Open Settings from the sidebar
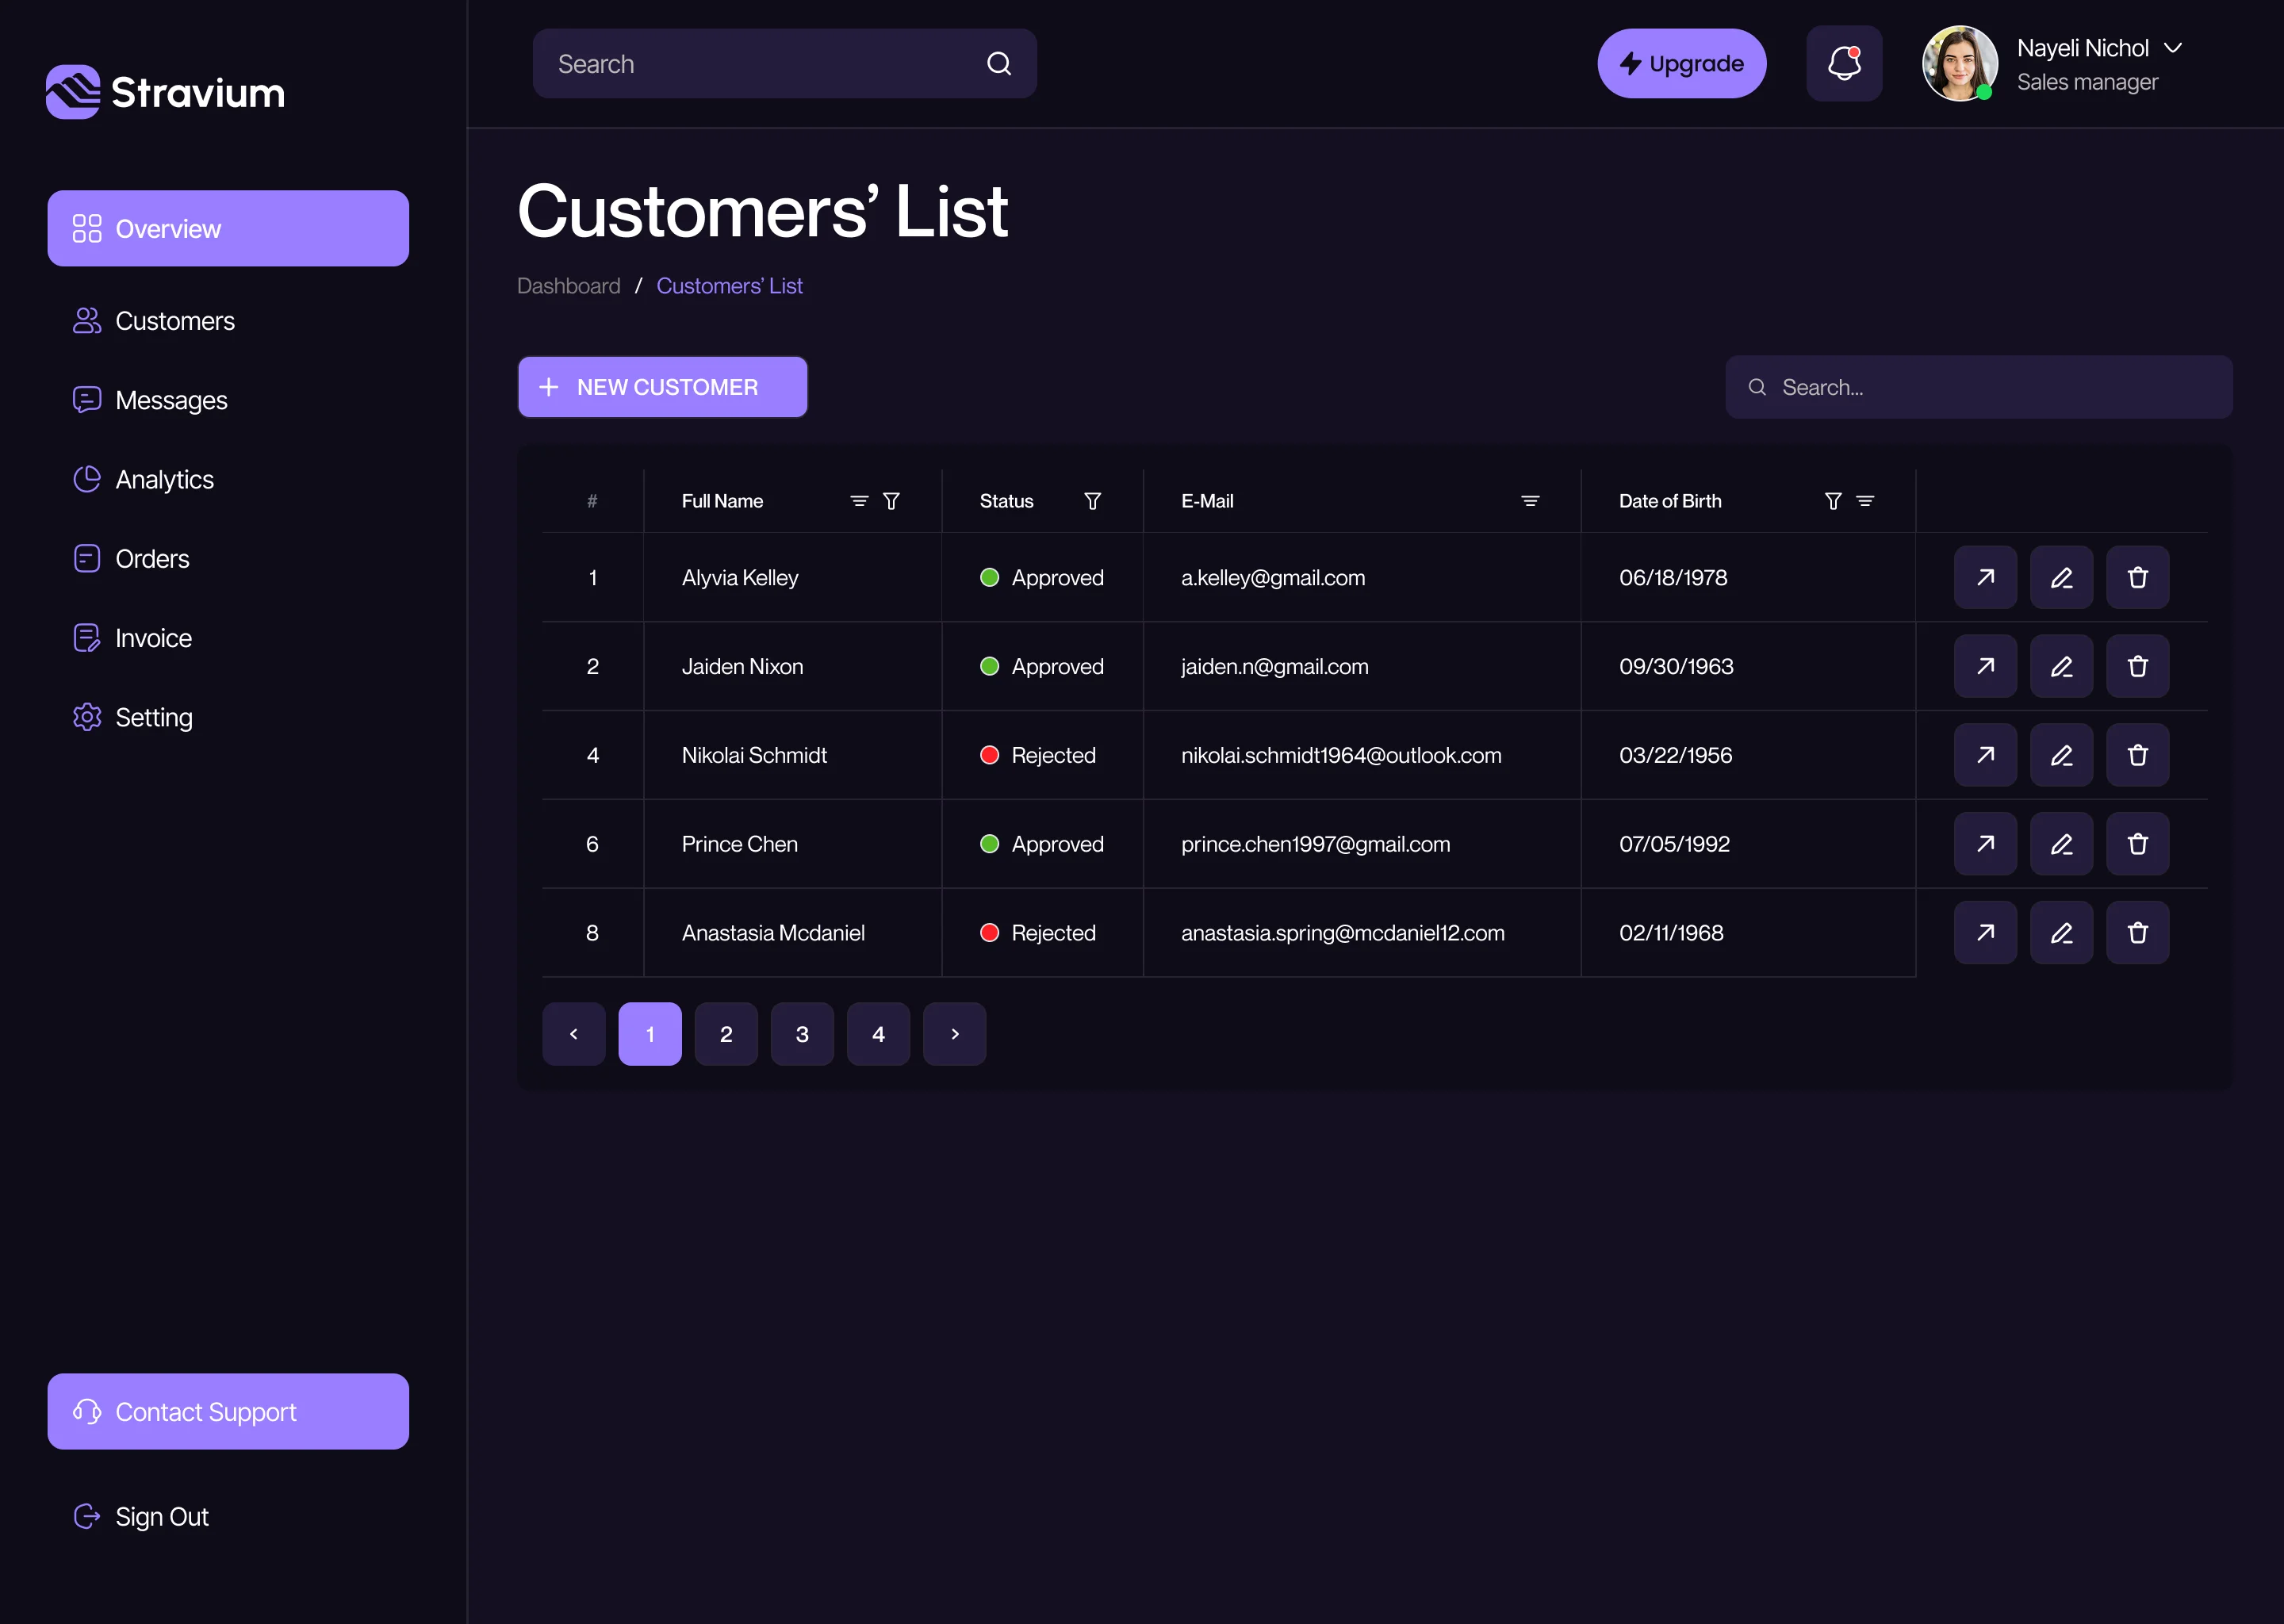 [154, 717]
